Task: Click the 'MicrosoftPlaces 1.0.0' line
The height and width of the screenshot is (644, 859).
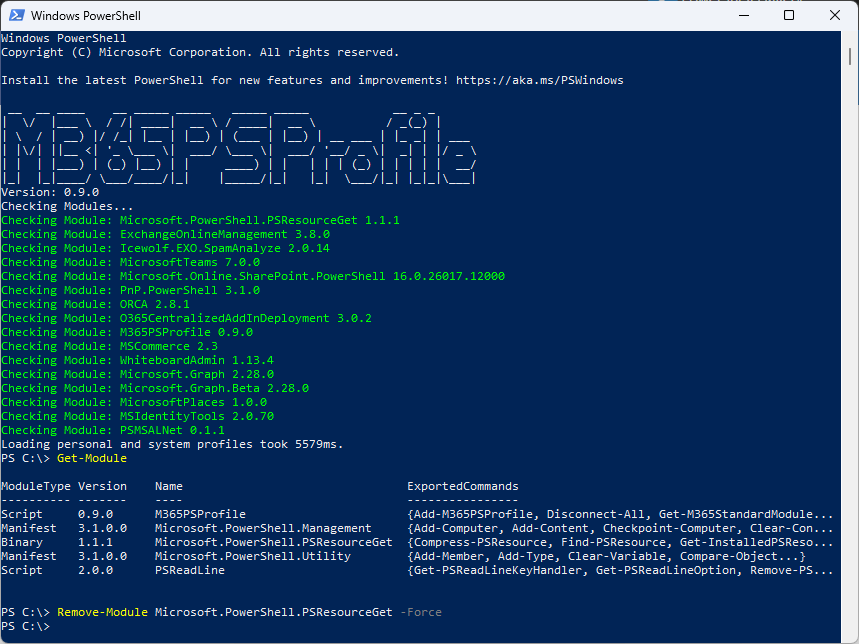Action: pyautogui.click(x=134, y=402)
